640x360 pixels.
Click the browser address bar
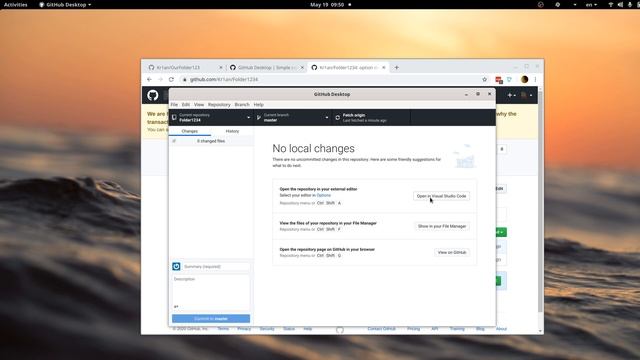(334, 80)
